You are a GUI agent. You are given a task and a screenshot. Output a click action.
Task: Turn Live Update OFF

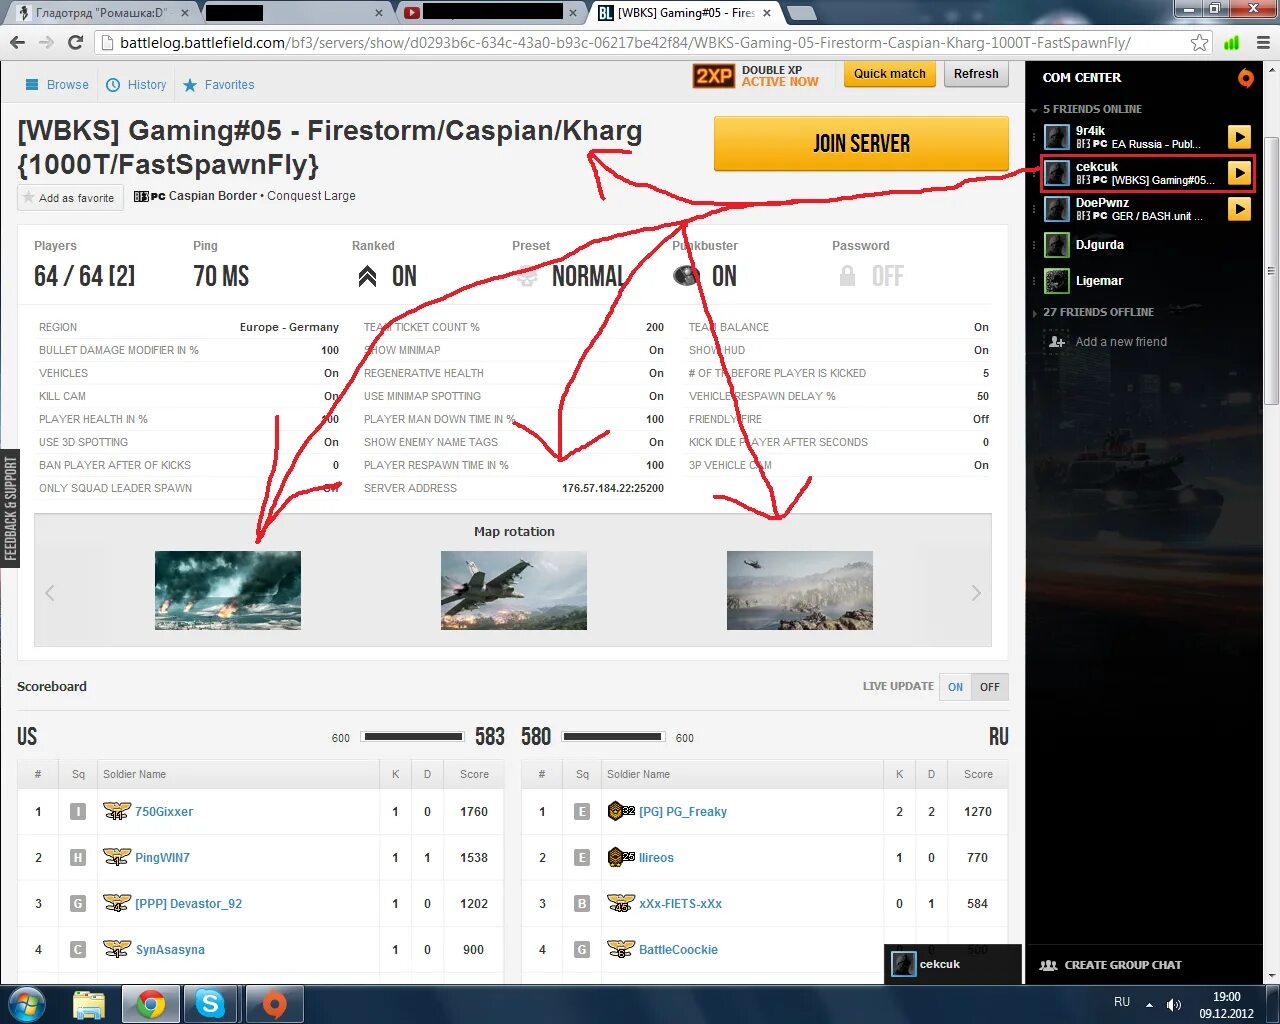click(990, 687)
